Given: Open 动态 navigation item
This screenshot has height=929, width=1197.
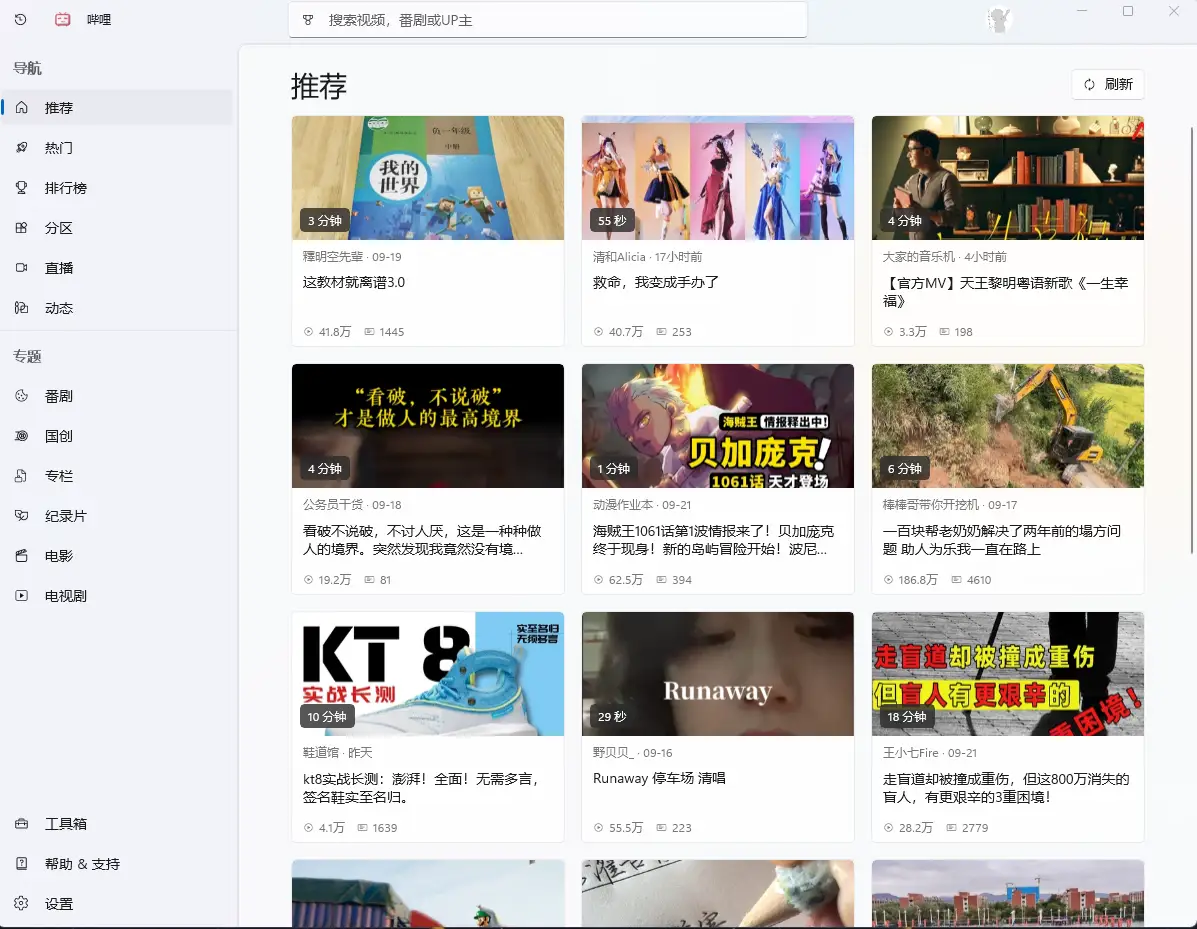Looking at the screenshot, I should point(118,308).
